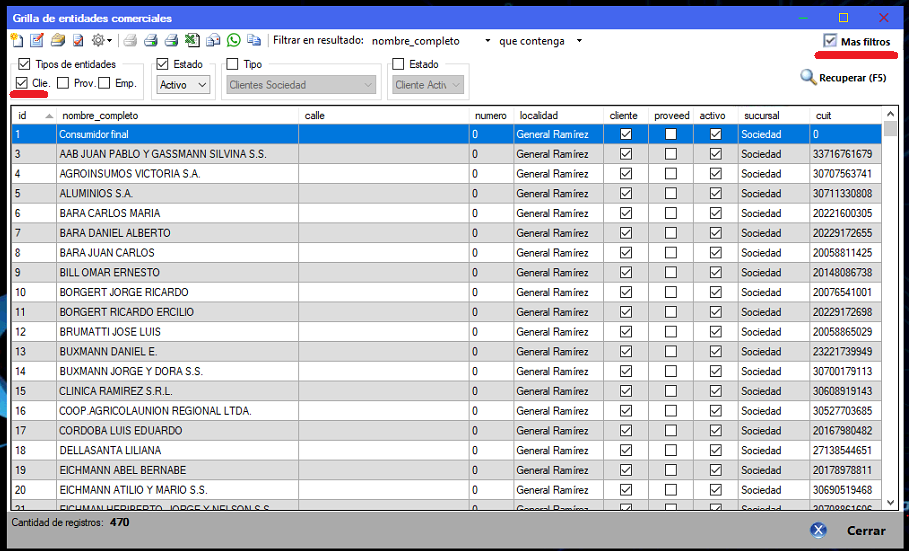Toggle the cliente checkbox for ALUMINIOS S.A.
This screenshot has width=909, height=551.
626,193
